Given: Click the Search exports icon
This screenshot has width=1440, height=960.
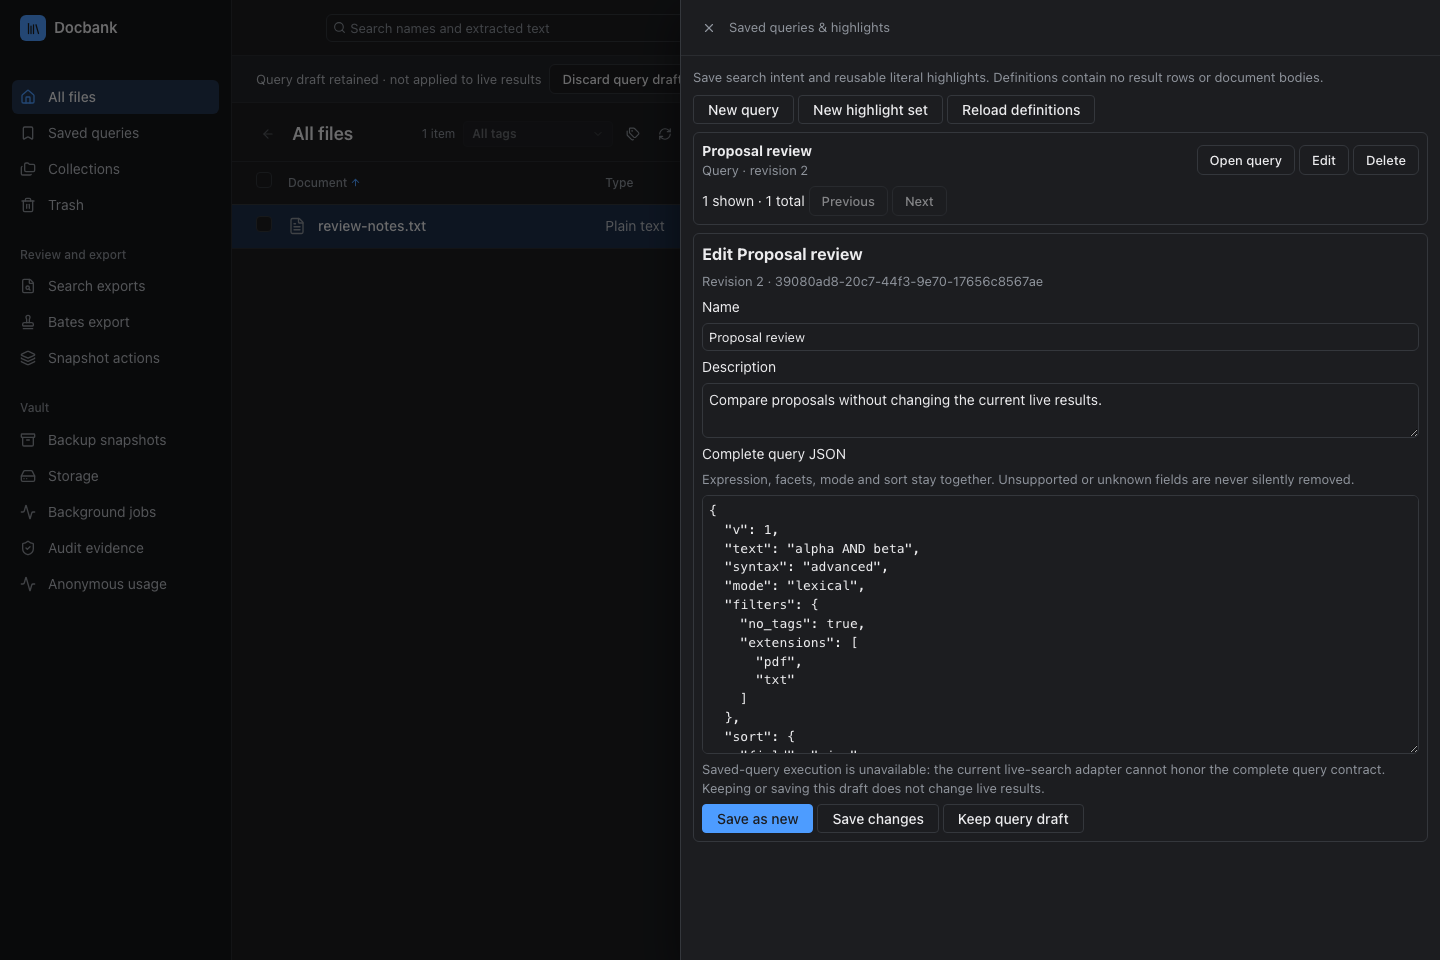Looking at the screenshot, I should [28, 286].
